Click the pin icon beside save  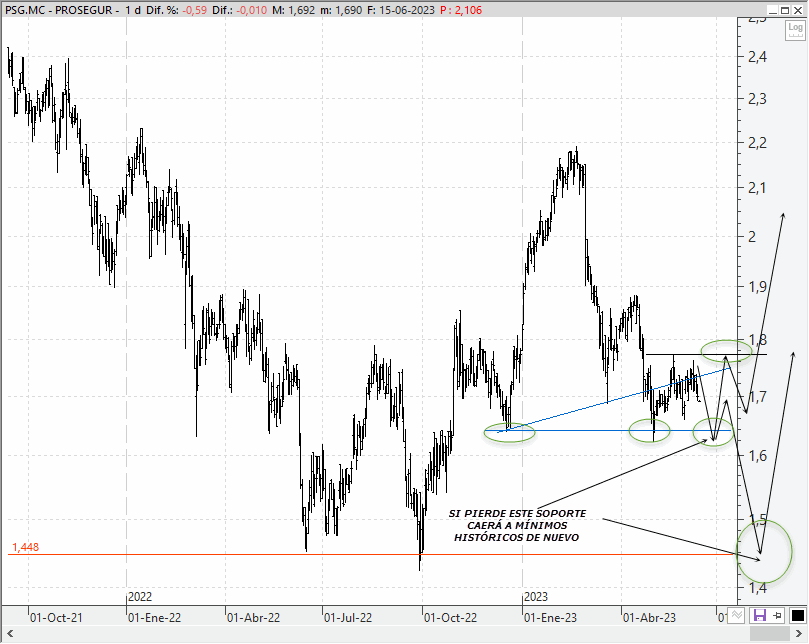point(777,615)
